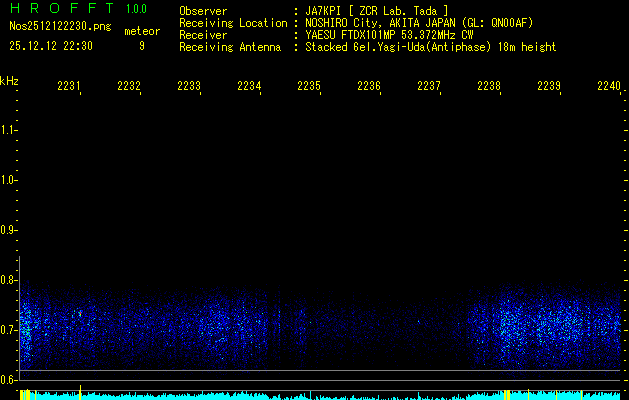
Task: Click the 1.0 frequency scale label
Action: coord(10,180)
